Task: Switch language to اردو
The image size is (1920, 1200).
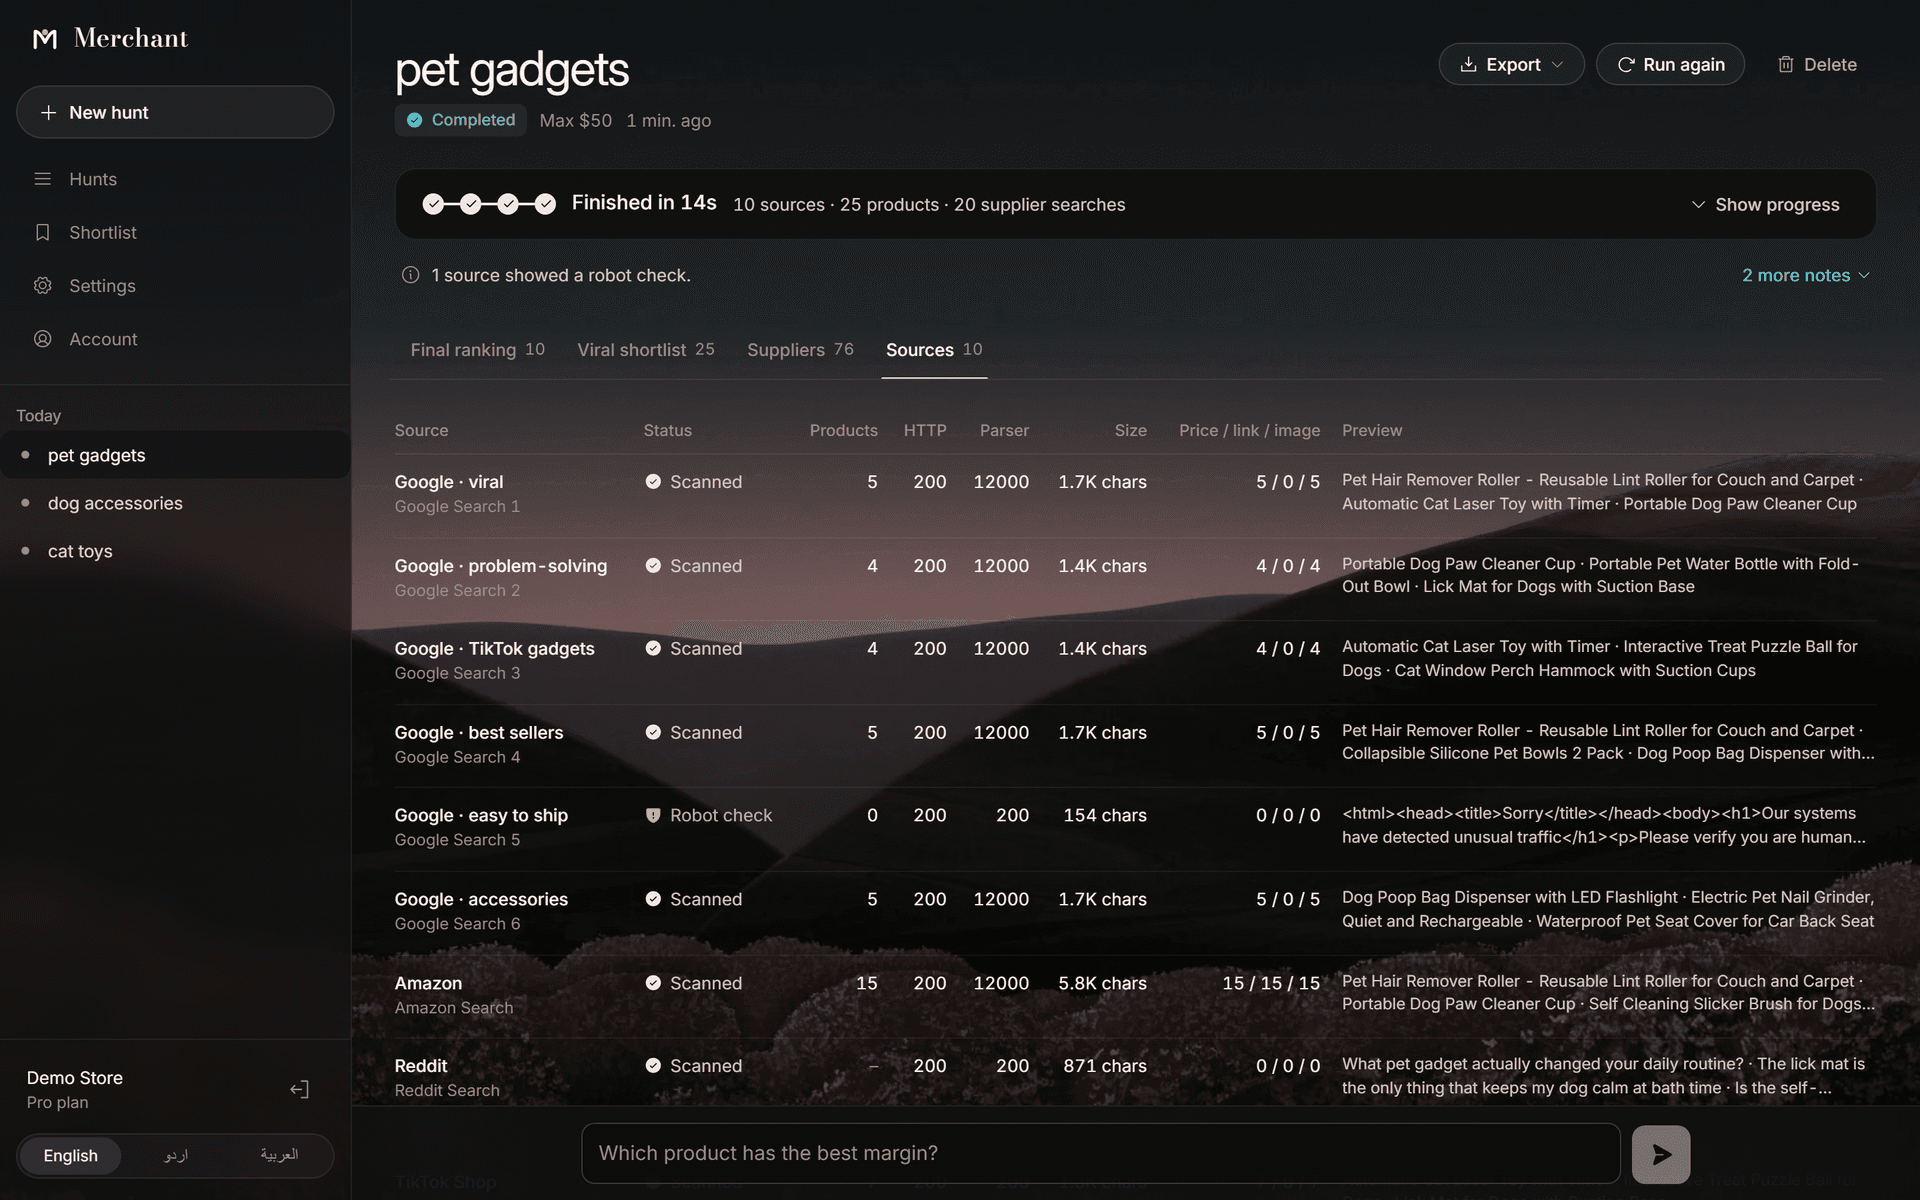Action: point(176,1156)
